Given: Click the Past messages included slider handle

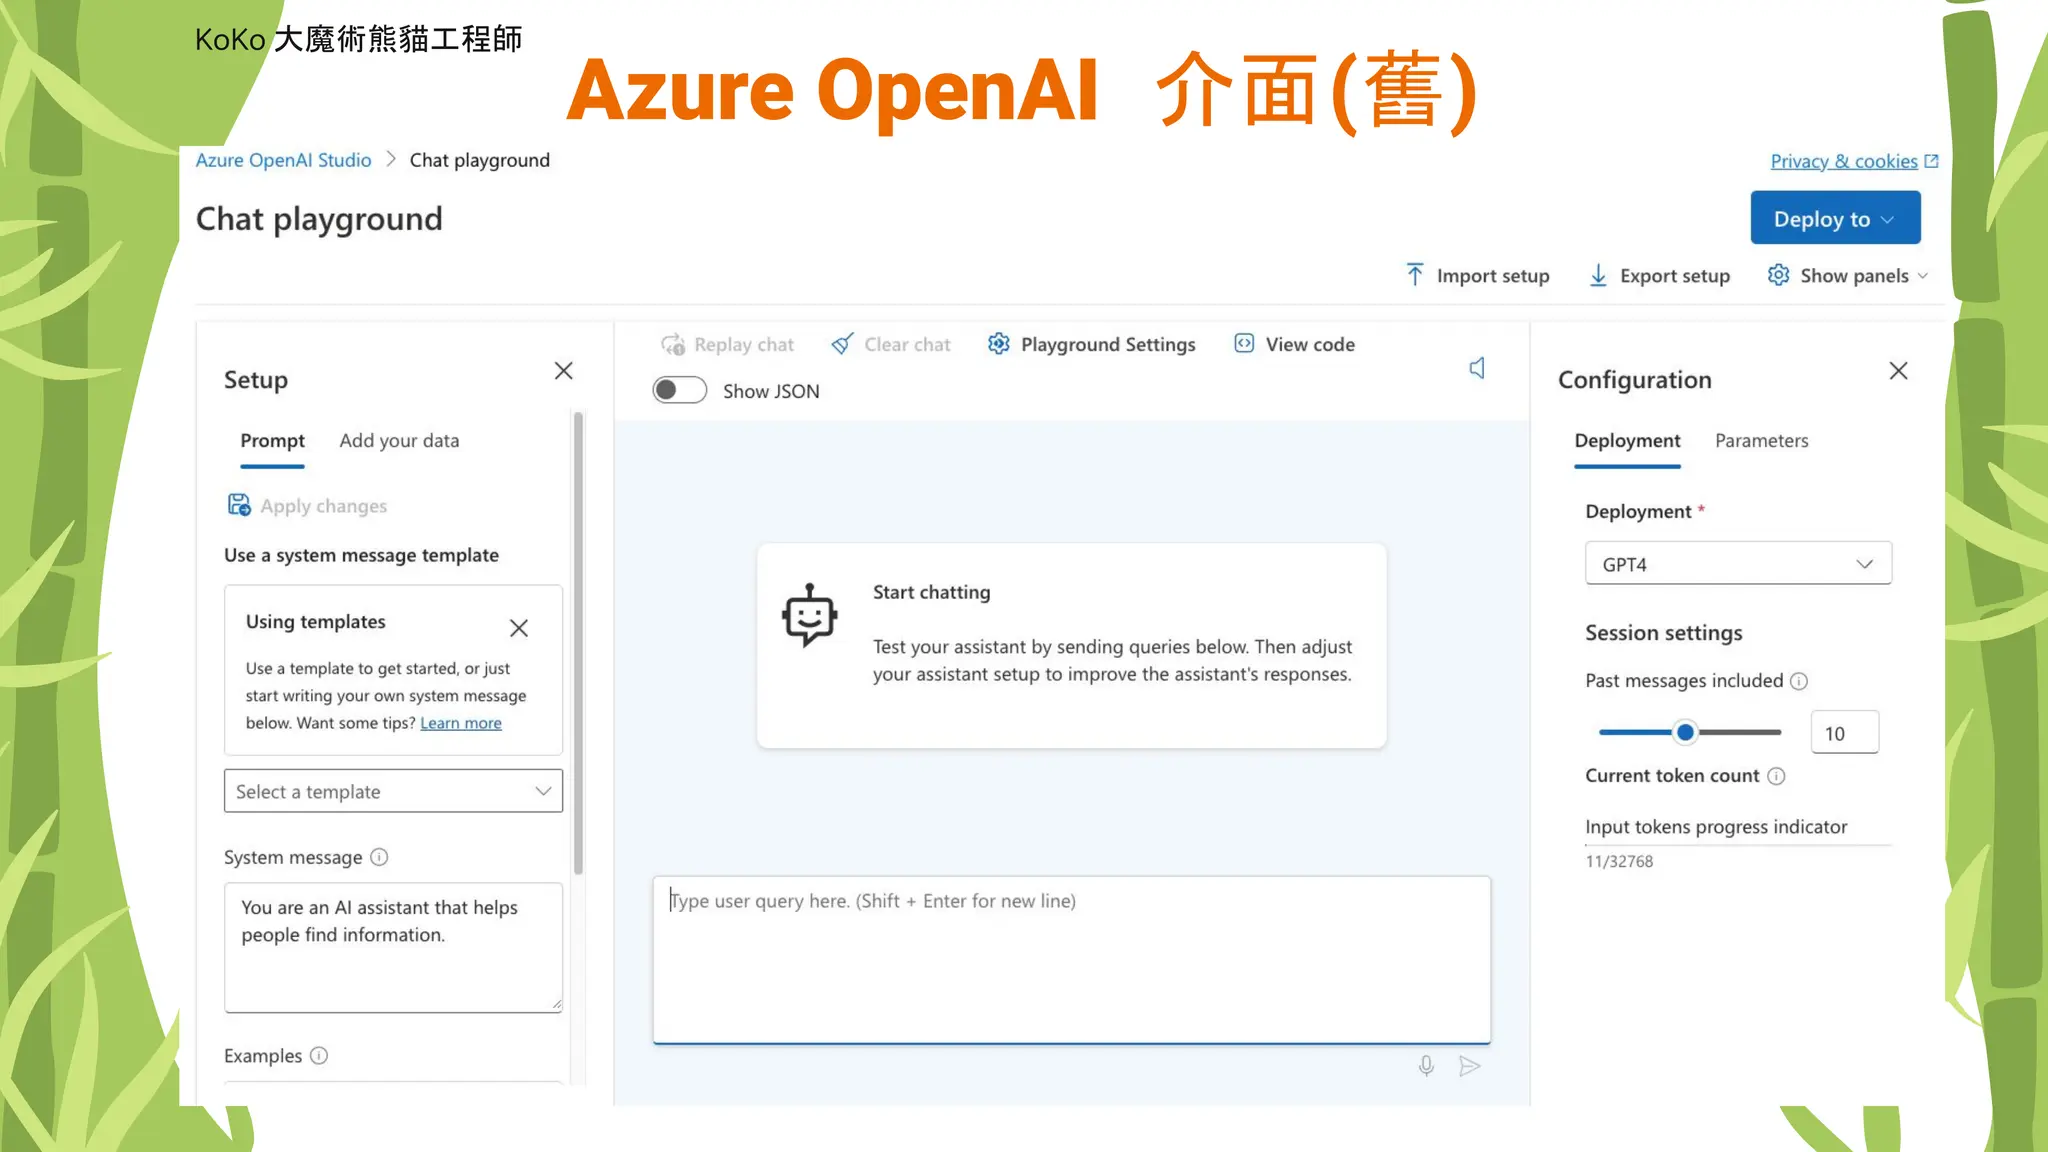Looking at the screenshot, I should 1685,732.
